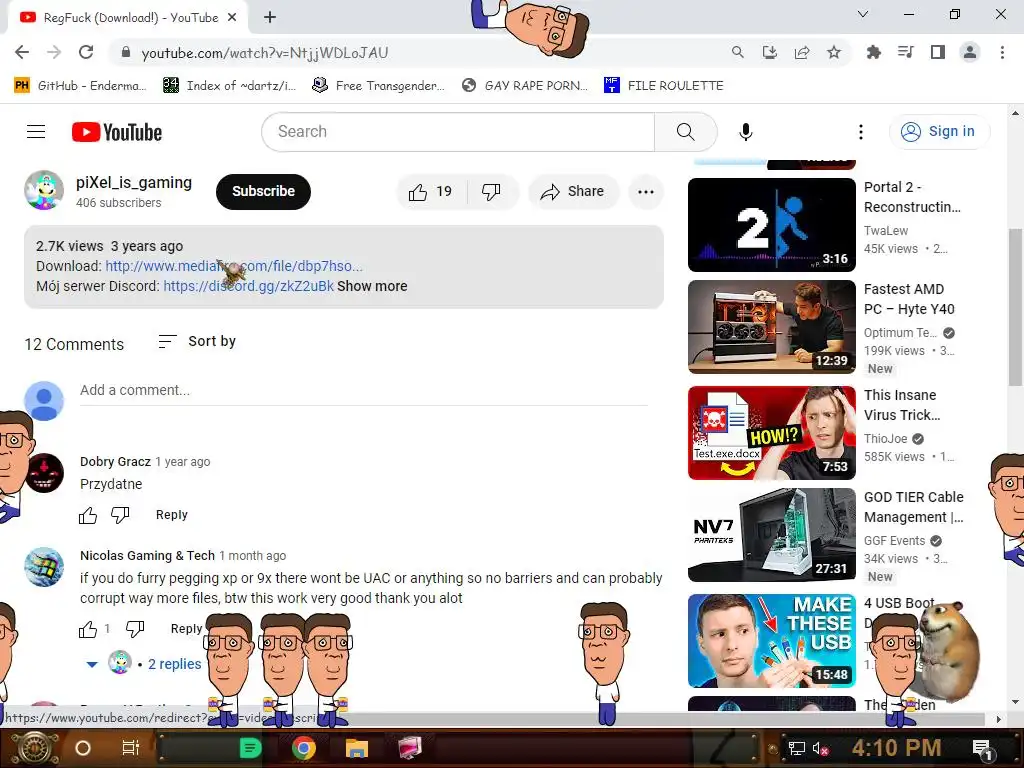The height and width of the screenshot is (768, 1024).
Task: Open the mediafire download link
Action: click(x=234, y=266)
